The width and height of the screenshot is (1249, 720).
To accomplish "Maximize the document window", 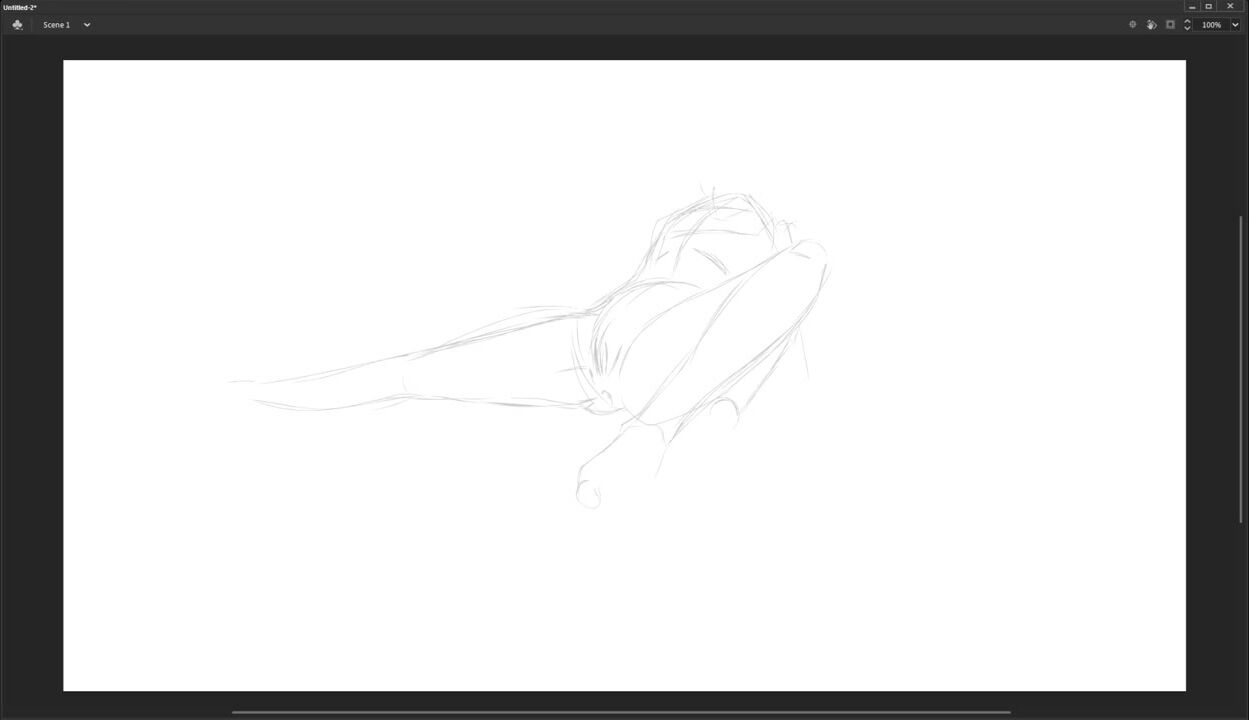I will (x=1209, y=7).
